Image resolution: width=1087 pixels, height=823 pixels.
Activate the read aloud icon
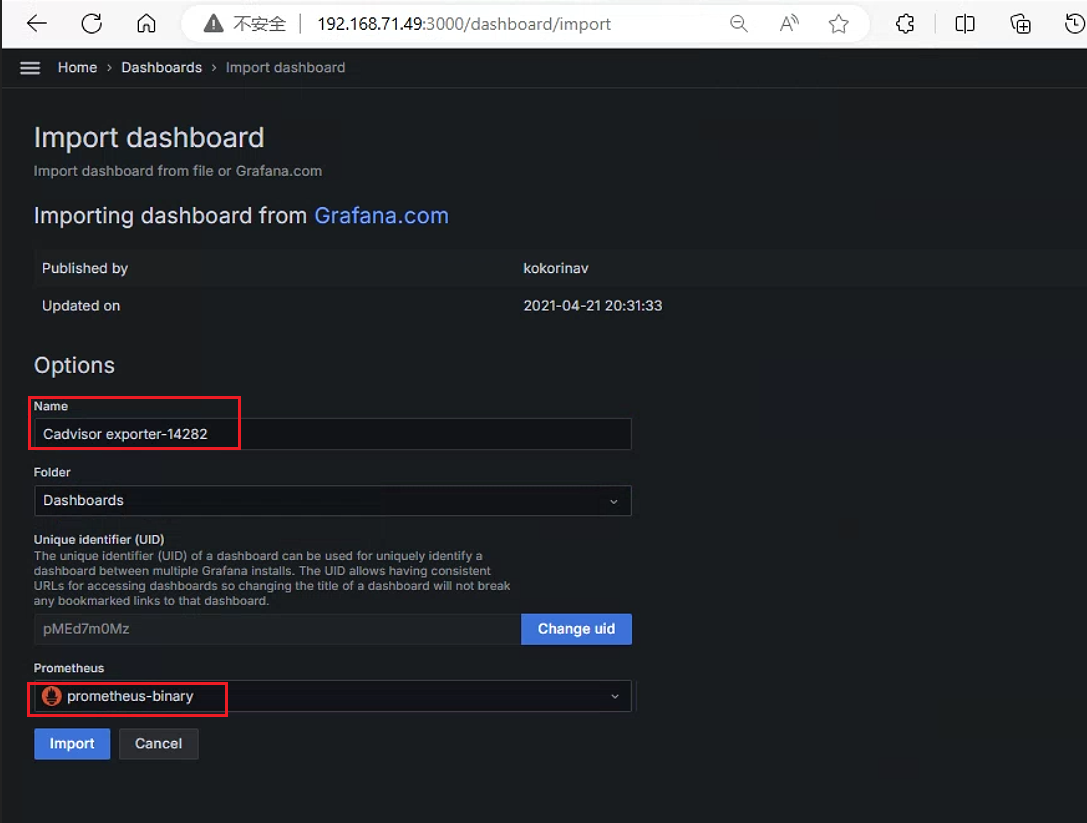pyautogui.click(x=789, y=24)
